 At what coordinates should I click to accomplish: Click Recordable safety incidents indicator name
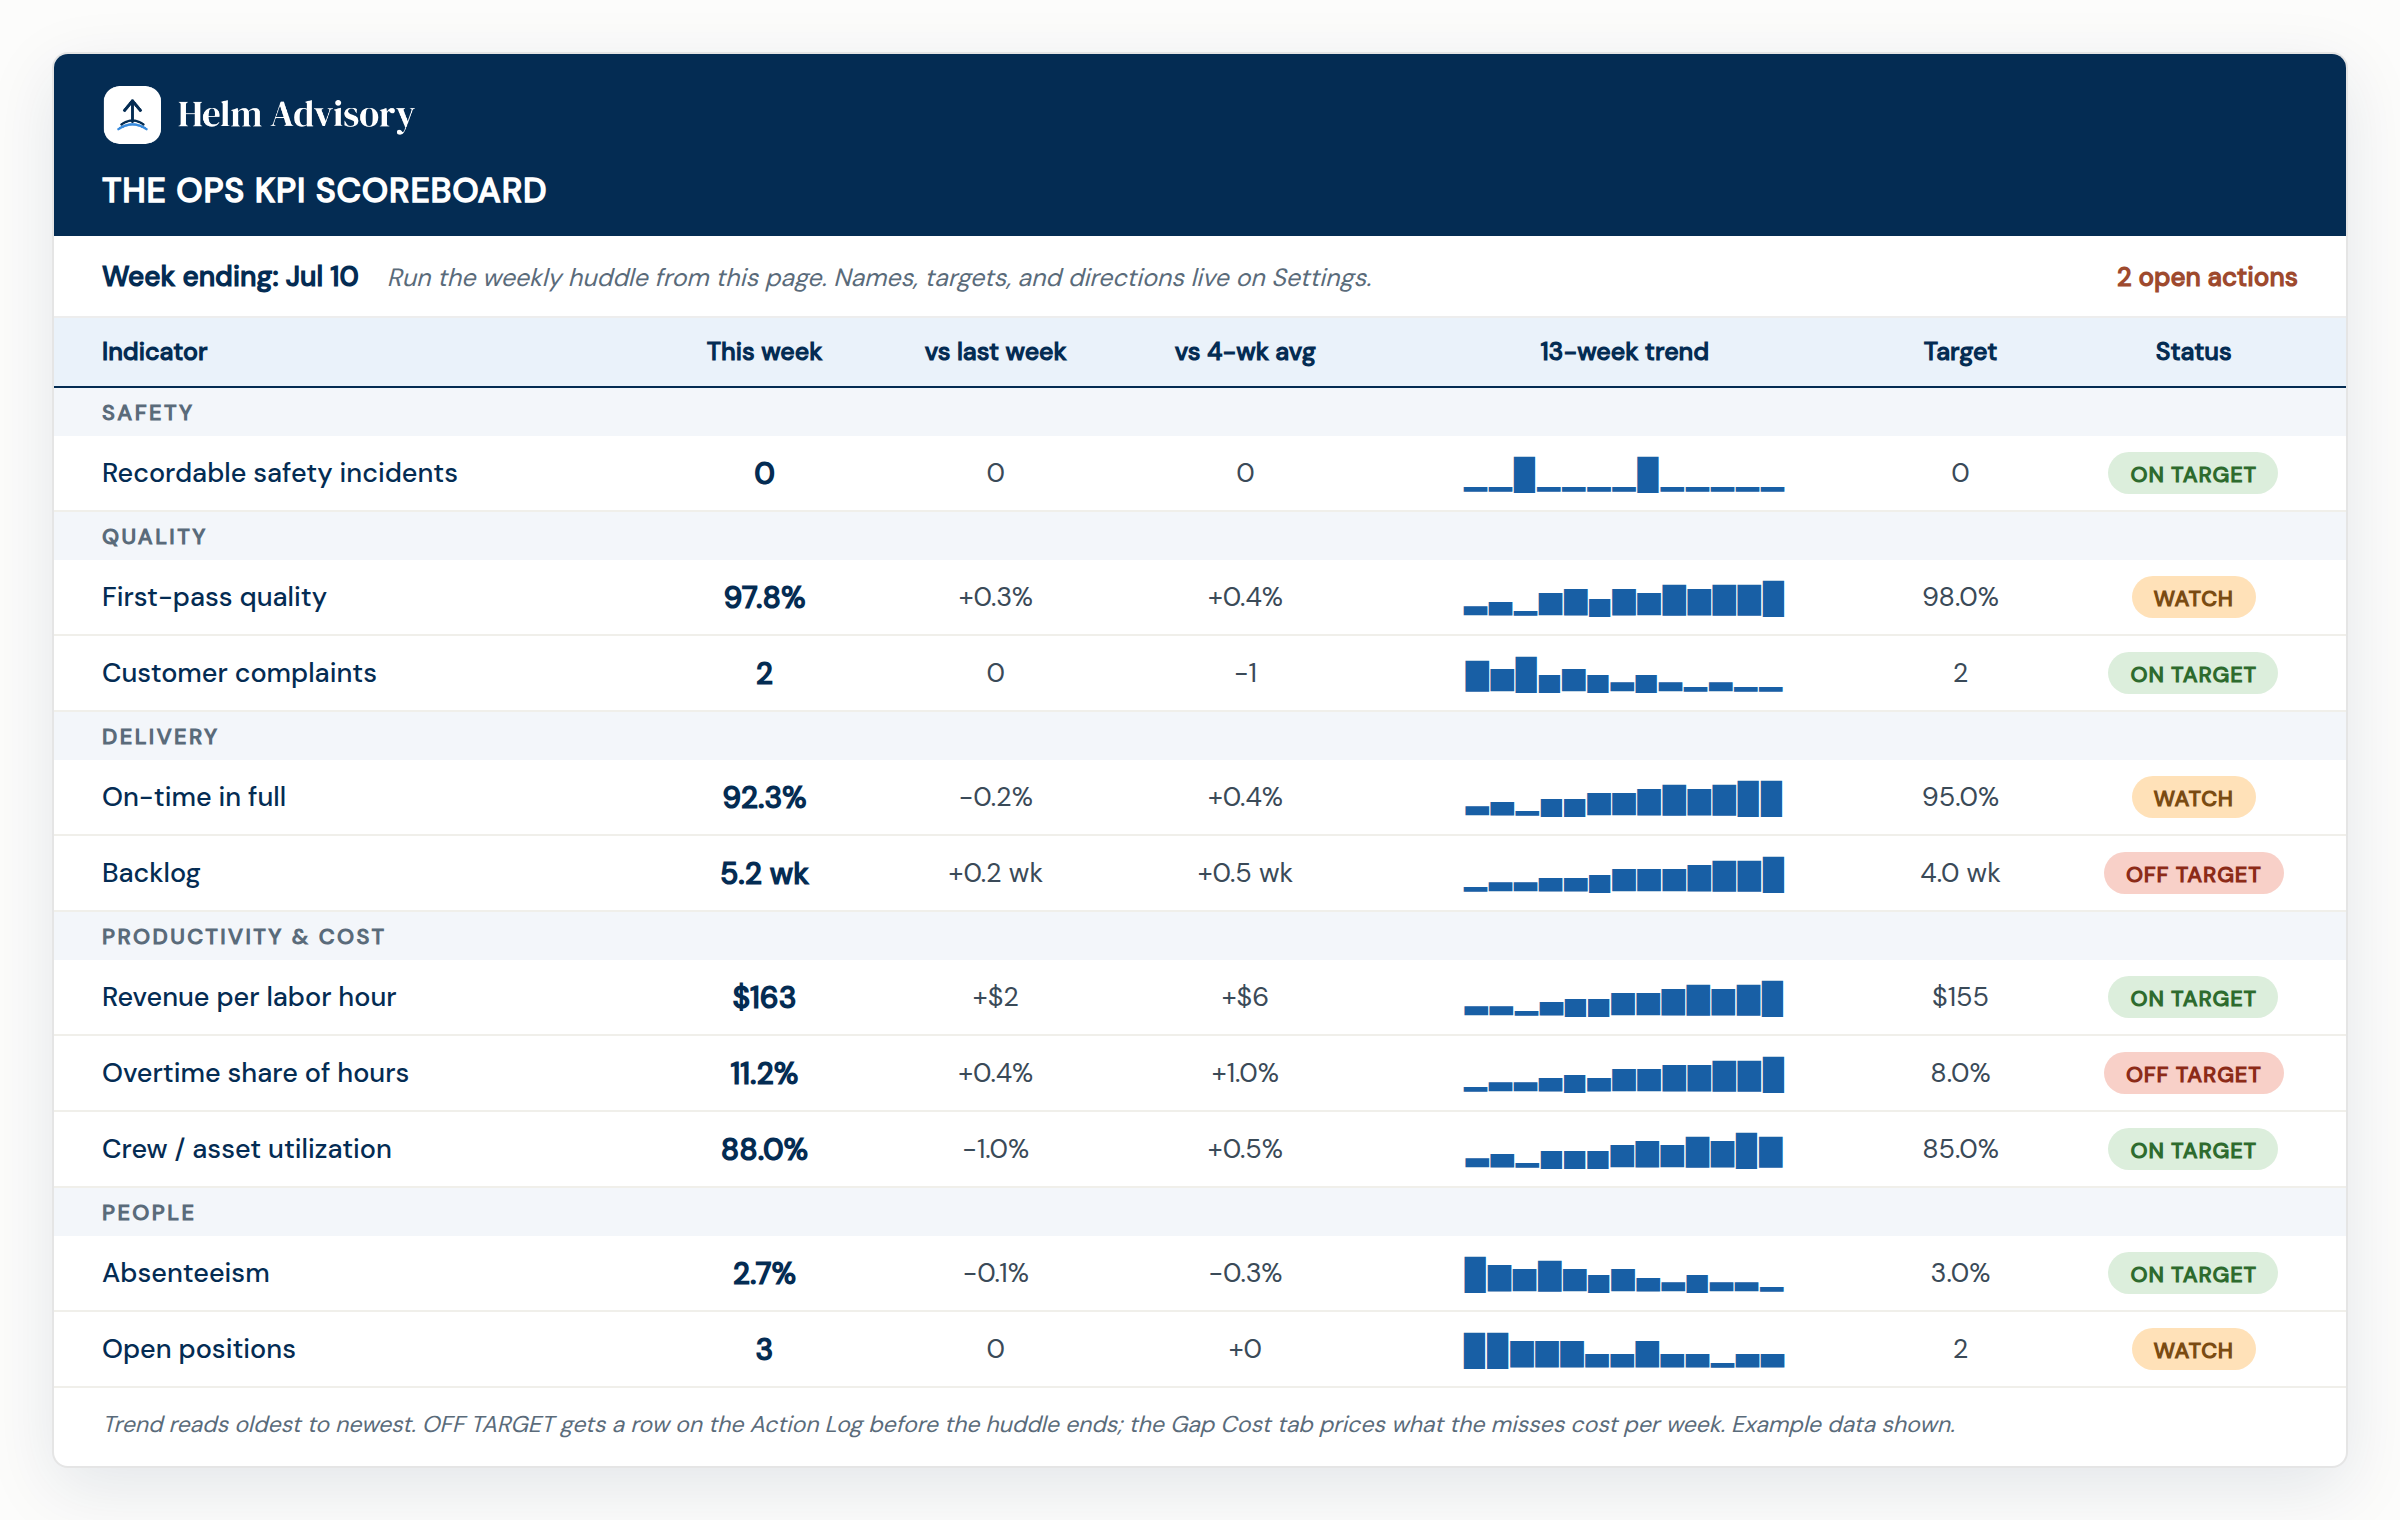(x=279, y=473)
